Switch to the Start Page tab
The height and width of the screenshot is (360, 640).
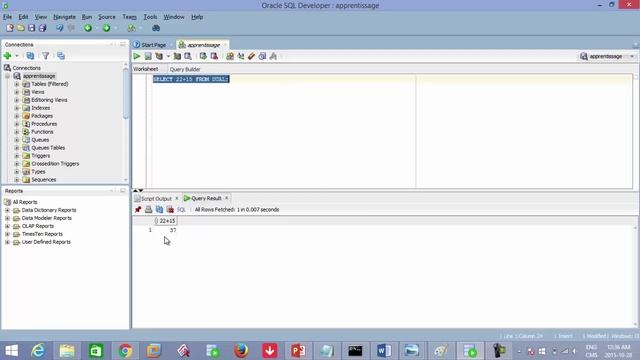coord(153,45)
